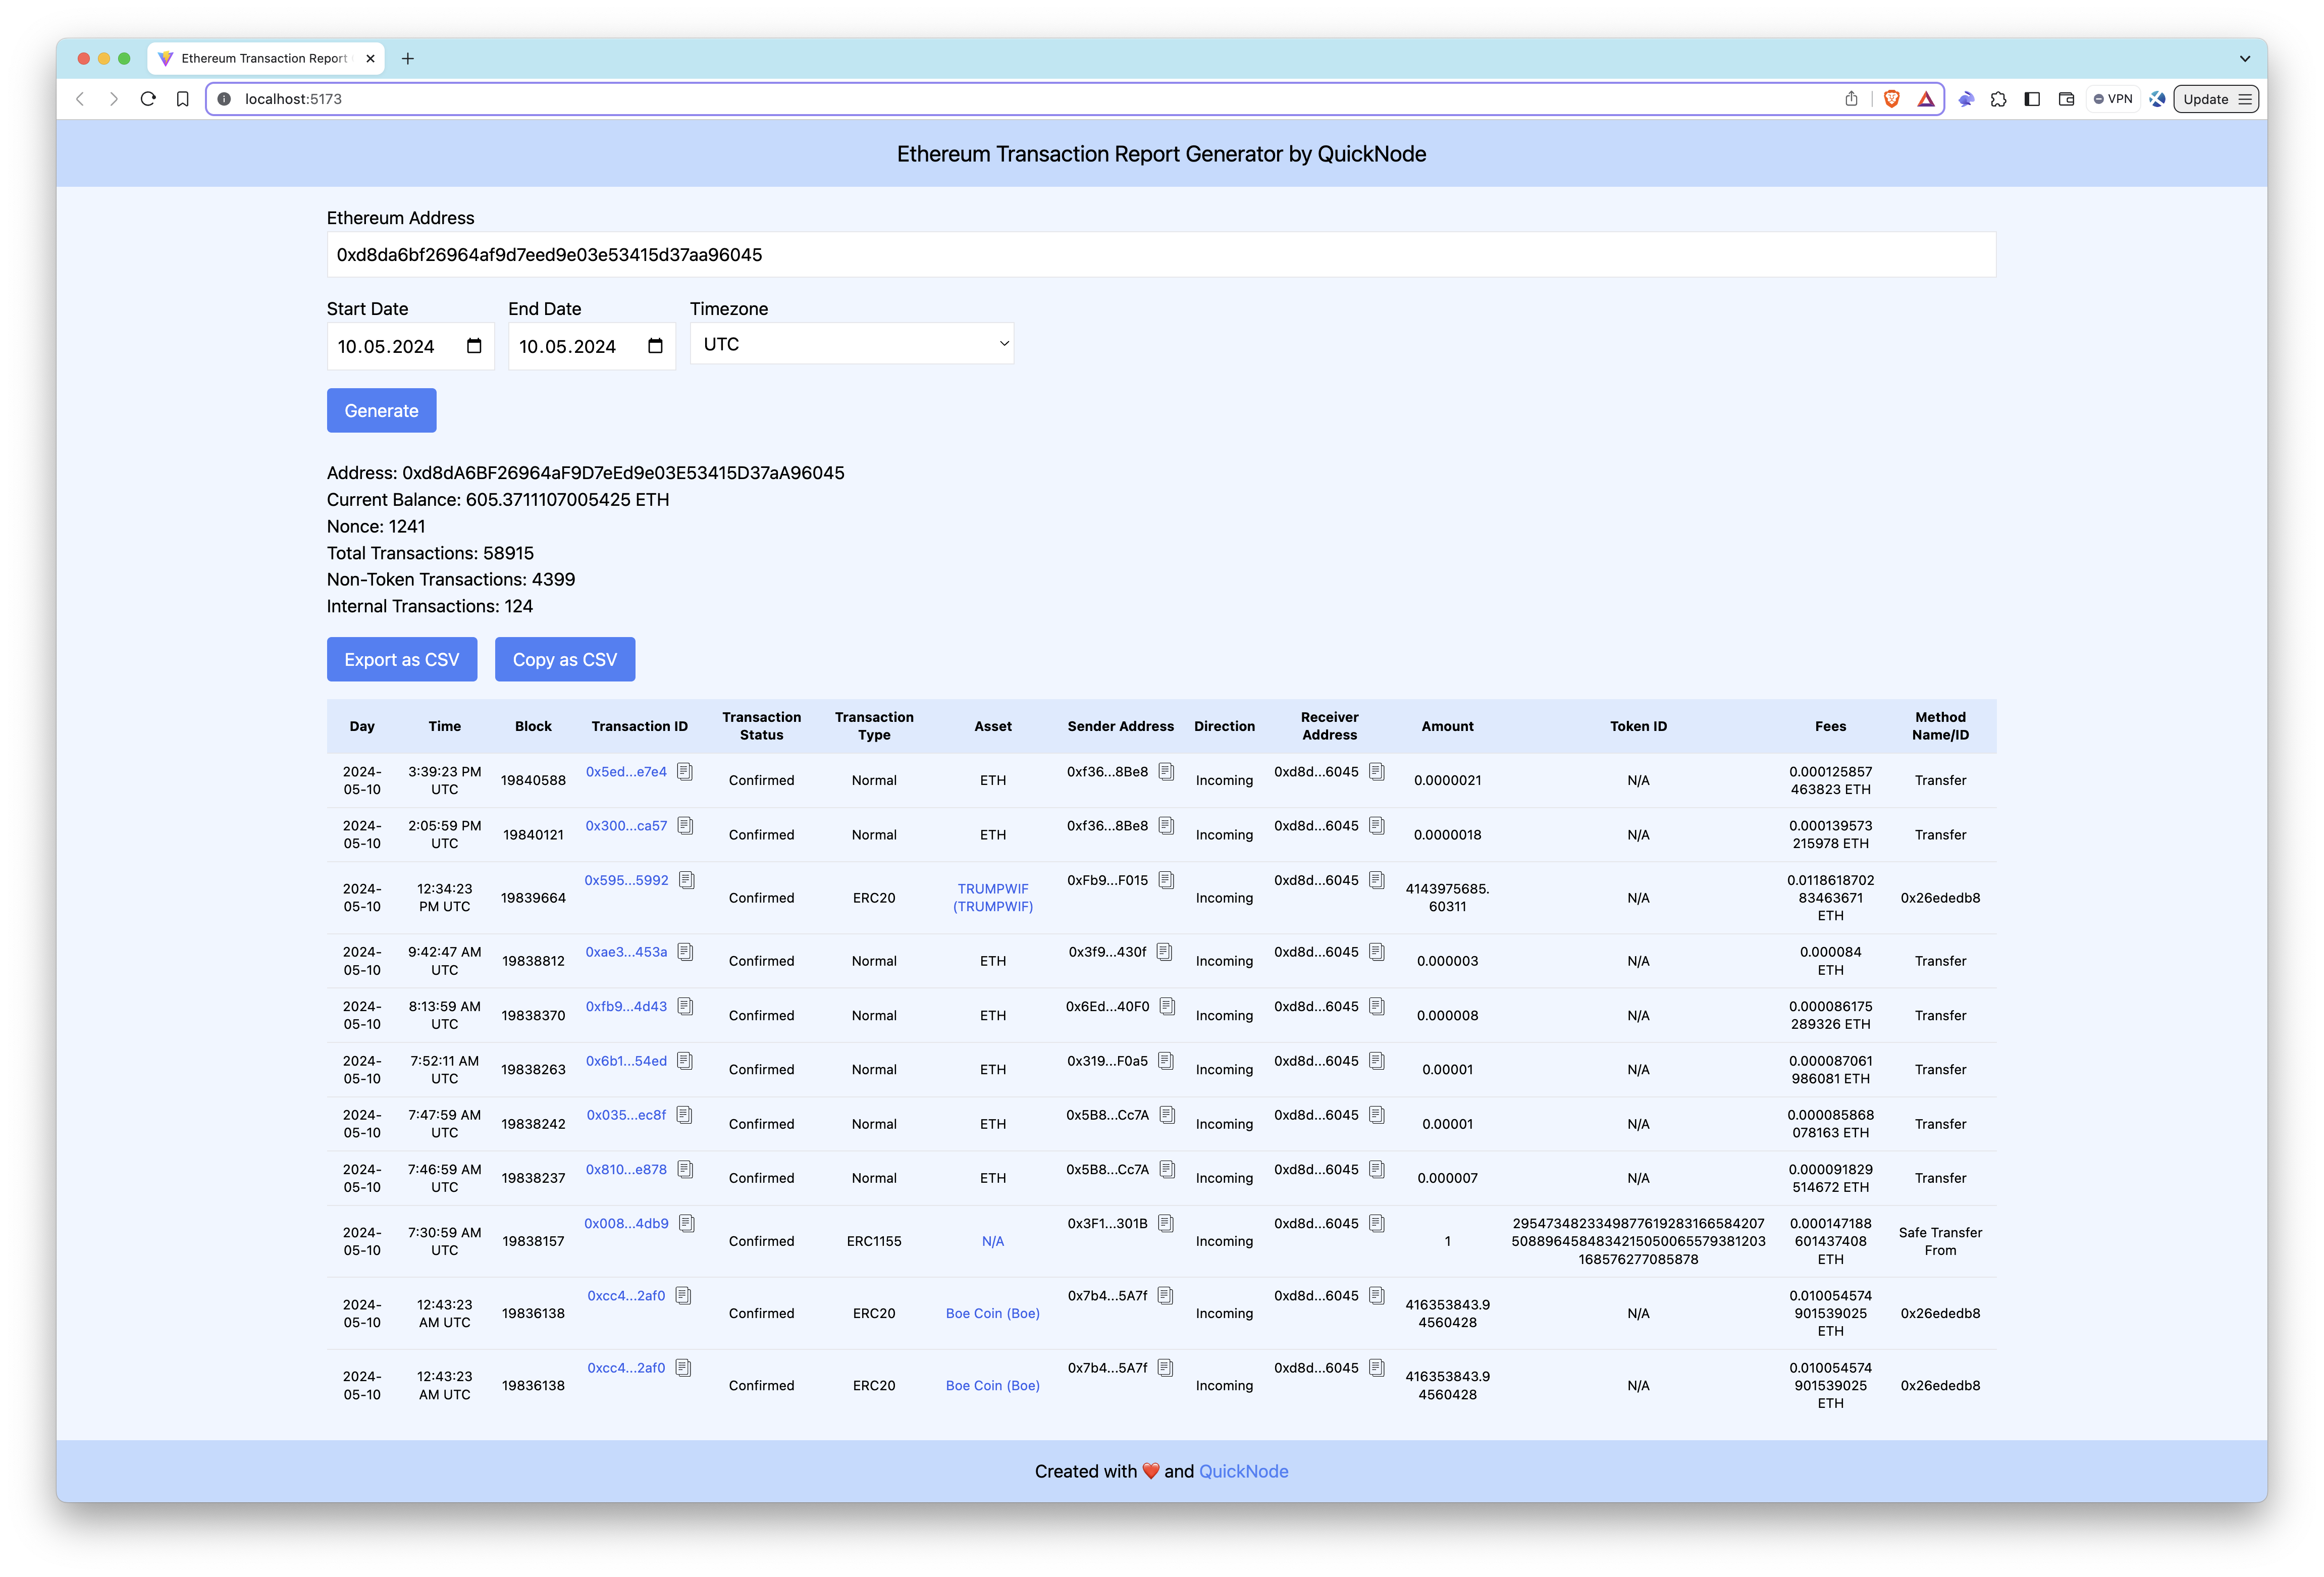The width and height of the screenshot is (2324, 1577).
Task: Copy transaction ID 0x035...ec8f
Action: point(684,1115)
